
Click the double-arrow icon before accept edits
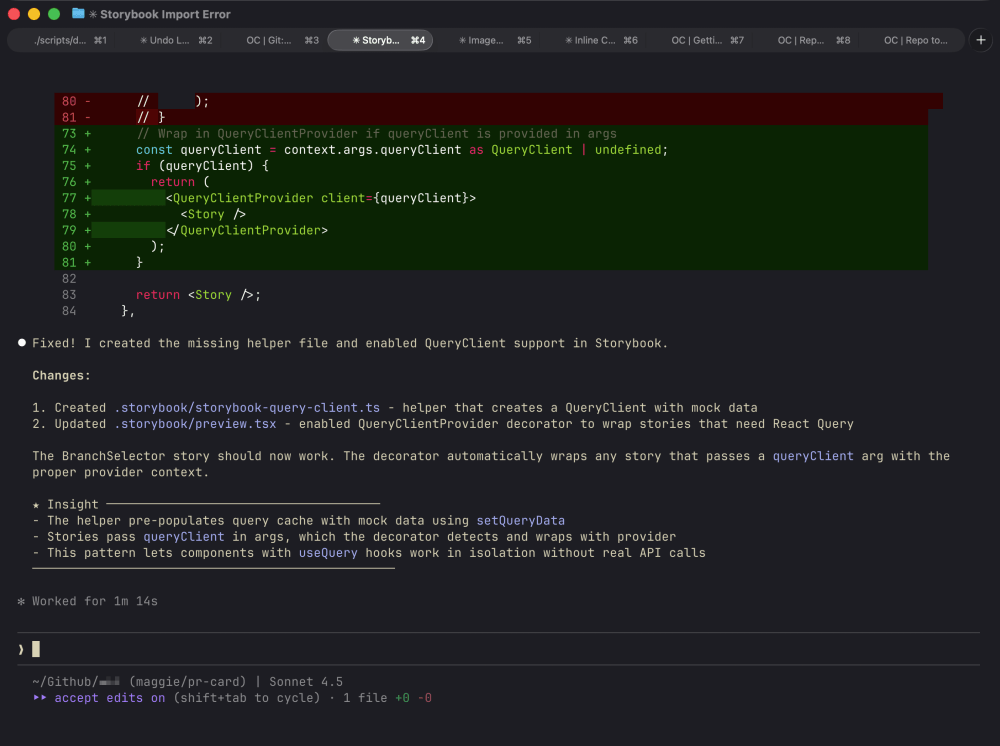click(x=39, y=697)
